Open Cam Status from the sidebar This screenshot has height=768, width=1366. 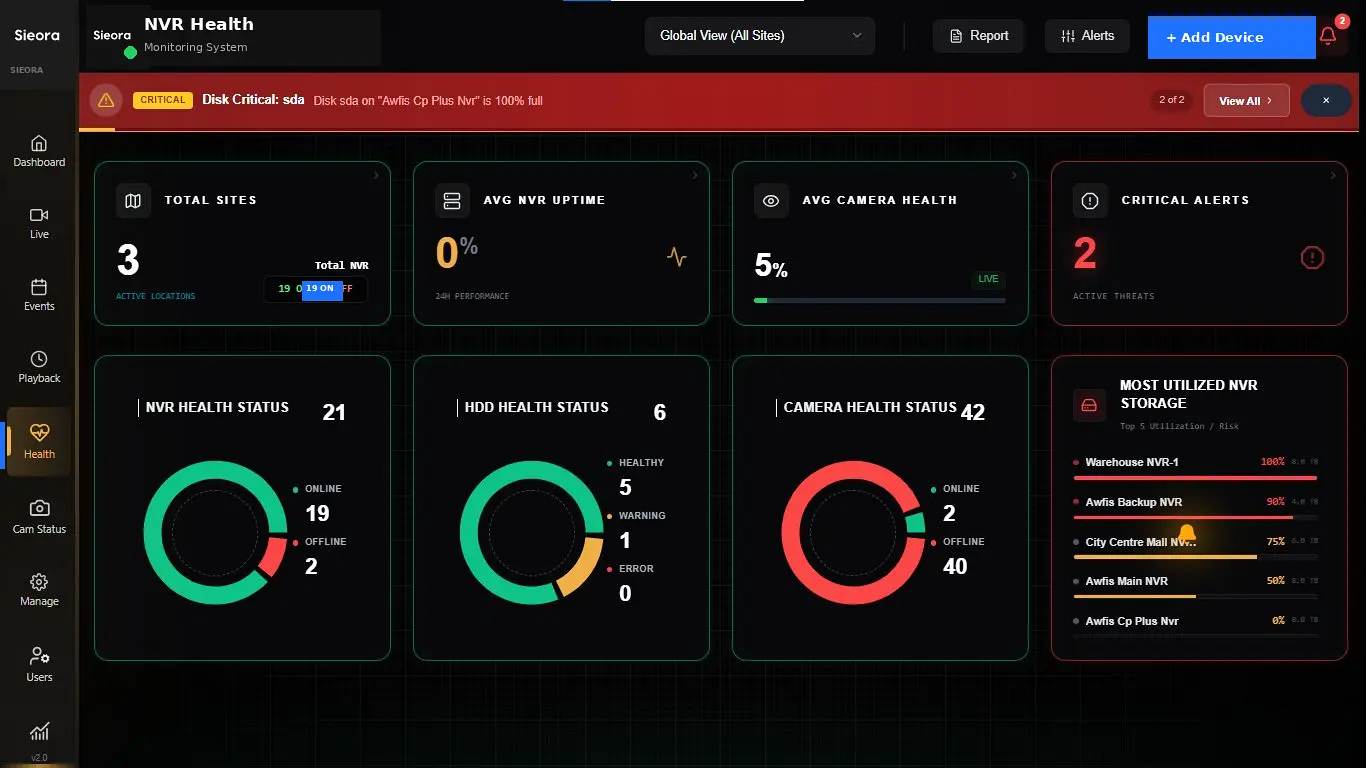point(39,518)
